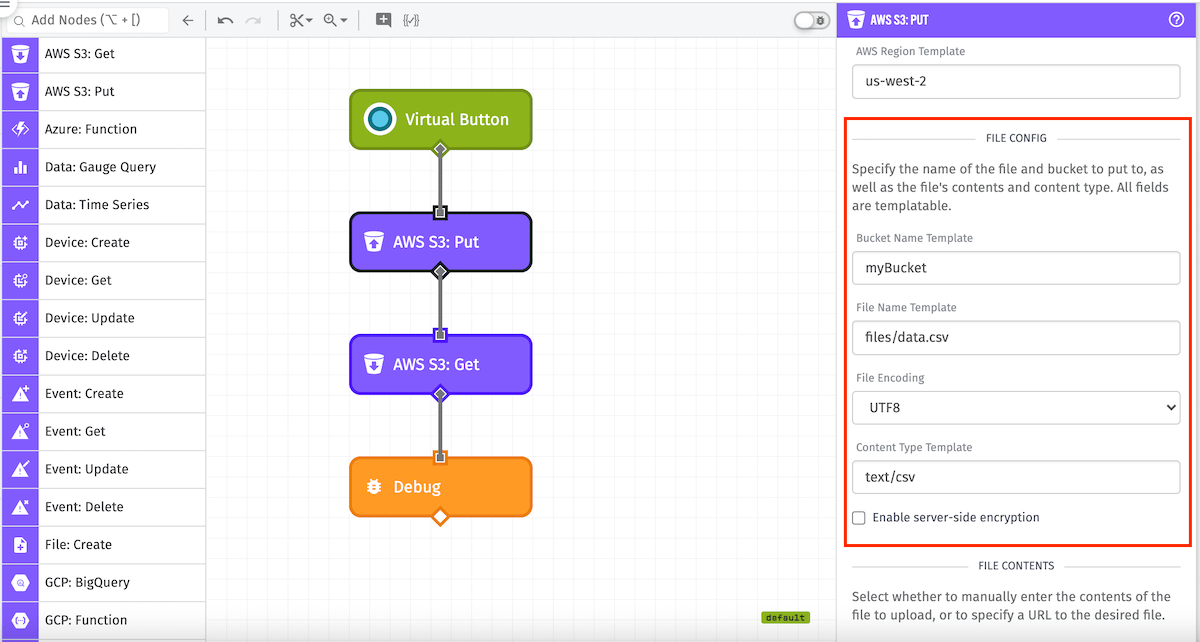Collapse the node palette with the back arrow
The height and width of the screenshot is (642, 1200).
[x=188, y=20]
